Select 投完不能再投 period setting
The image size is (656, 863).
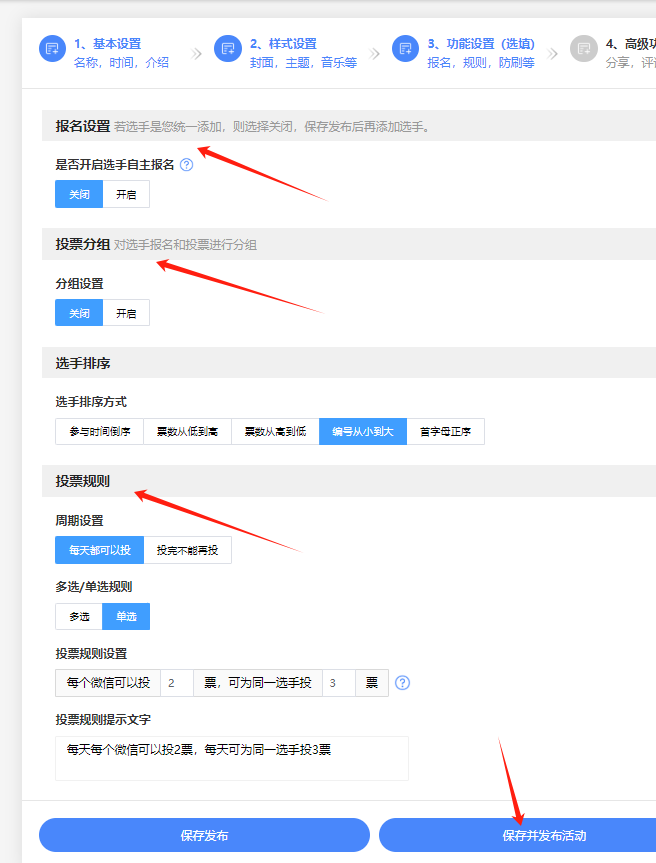point(187,550)
